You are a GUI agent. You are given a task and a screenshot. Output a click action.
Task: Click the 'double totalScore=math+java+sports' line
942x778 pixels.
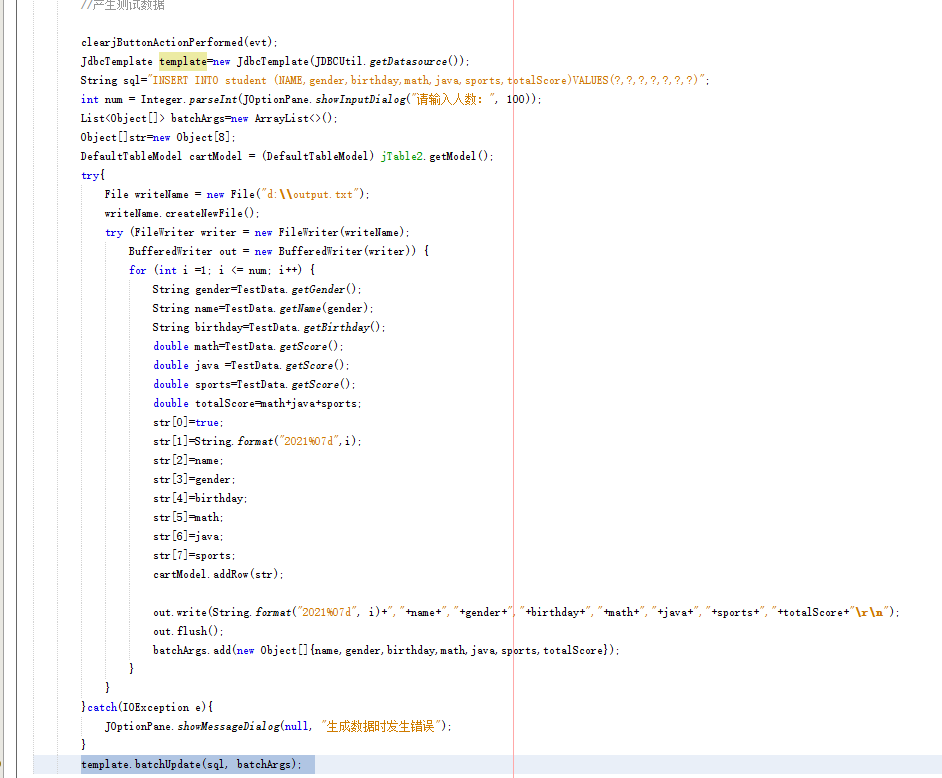coord(257,403)
